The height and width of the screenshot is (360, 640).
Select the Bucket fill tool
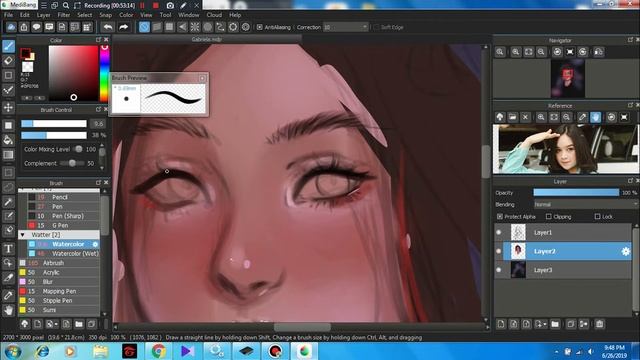tap(9, 140)
